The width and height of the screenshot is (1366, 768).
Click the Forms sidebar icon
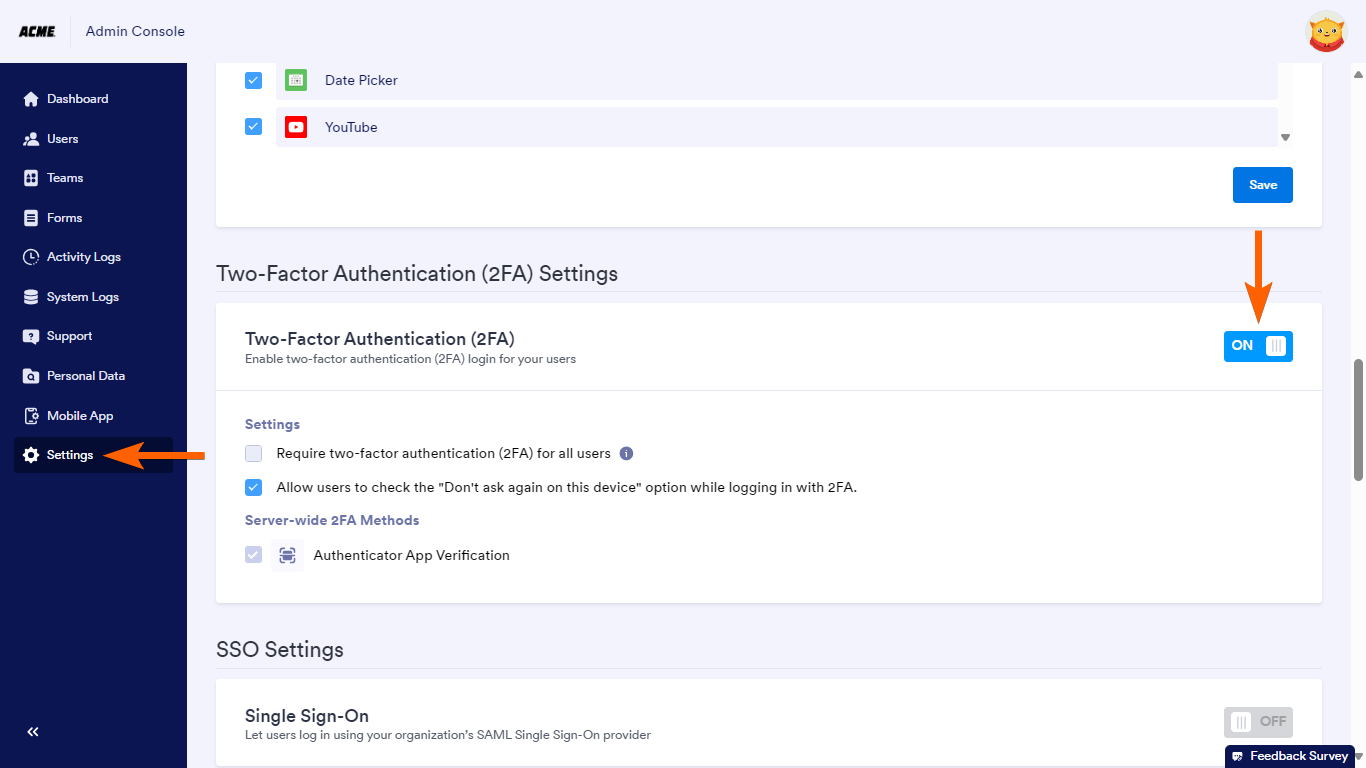pos(30,218)
